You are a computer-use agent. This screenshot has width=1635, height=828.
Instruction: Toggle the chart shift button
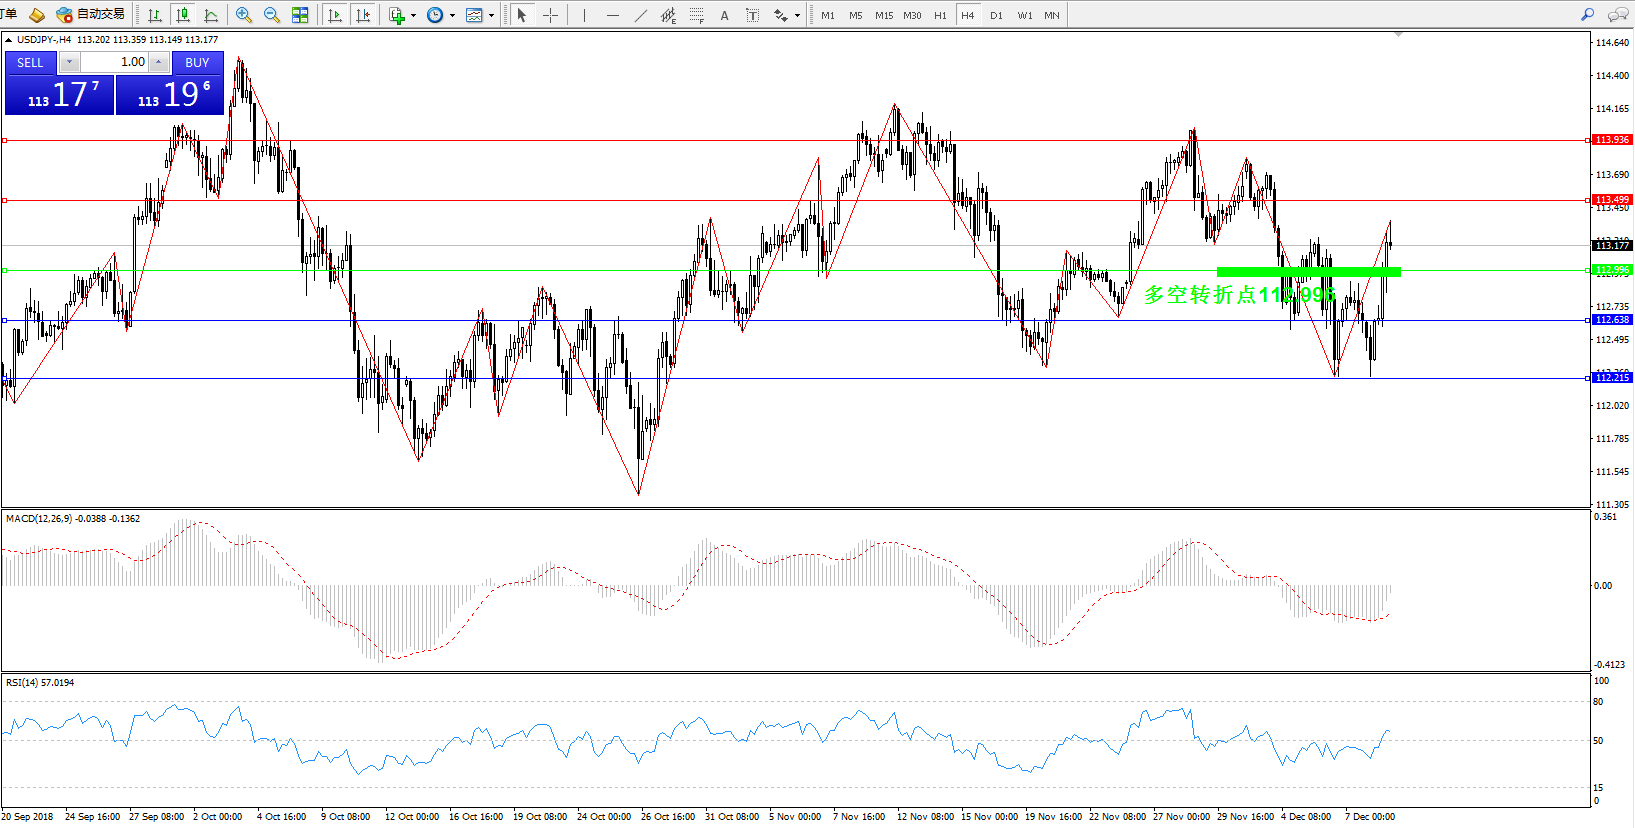(364, 15)
